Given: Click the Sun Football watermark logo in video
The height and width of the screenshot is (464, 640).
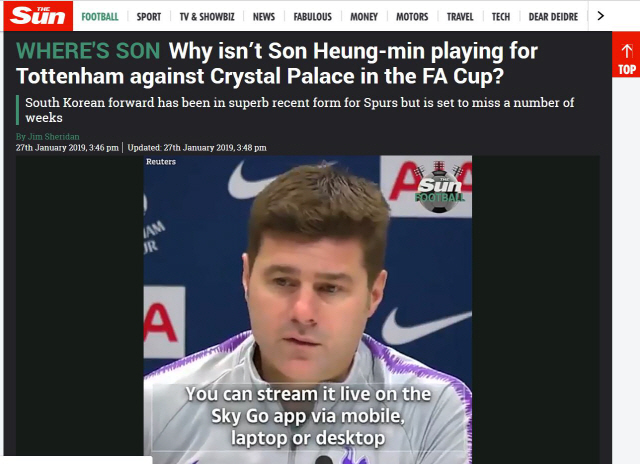Looking at the screenshot, I should point(439,187).
